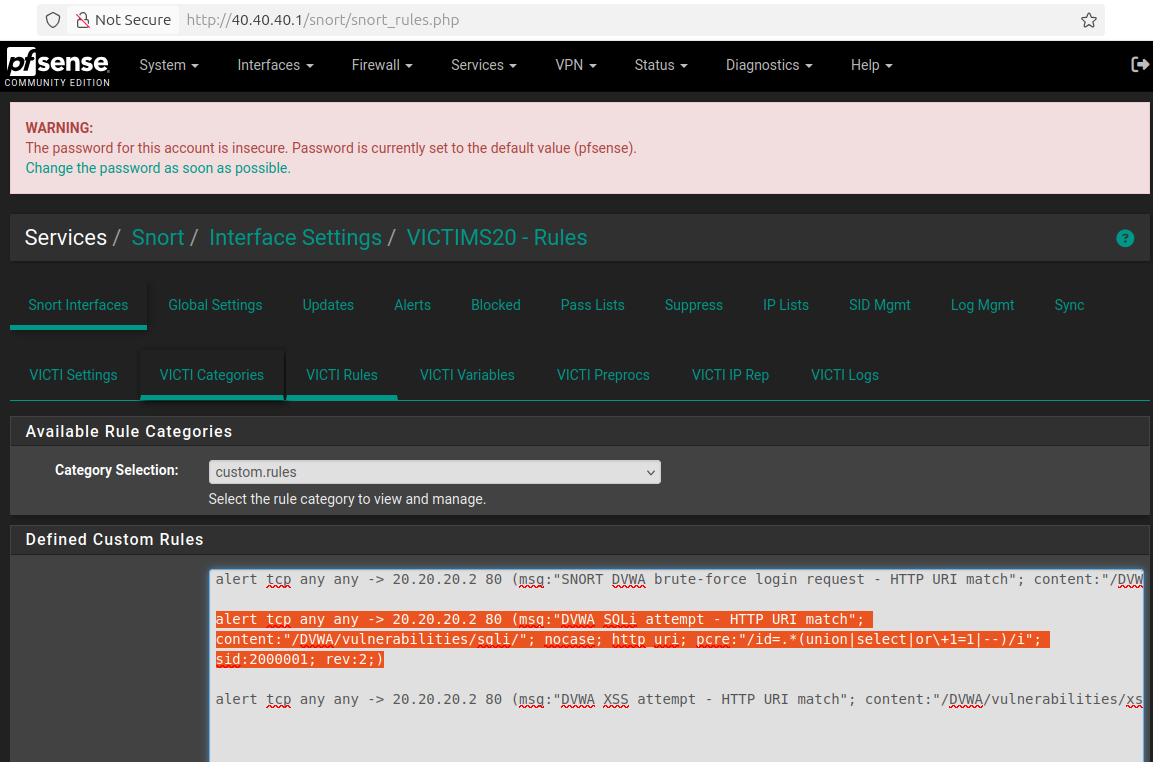
Task: Switch to VICTI Preprocs tab
Action: (x=603, y=375)
